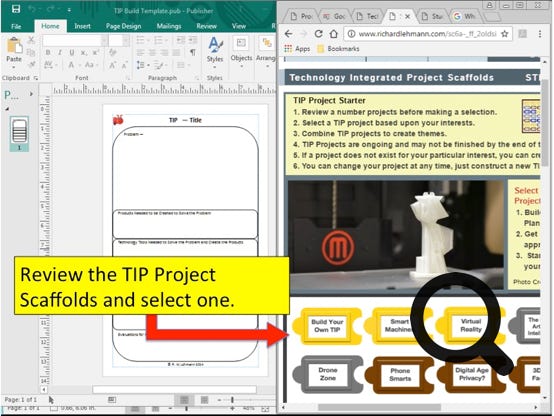
Task: Toggle align text left
Action: (x=141, y=53)
